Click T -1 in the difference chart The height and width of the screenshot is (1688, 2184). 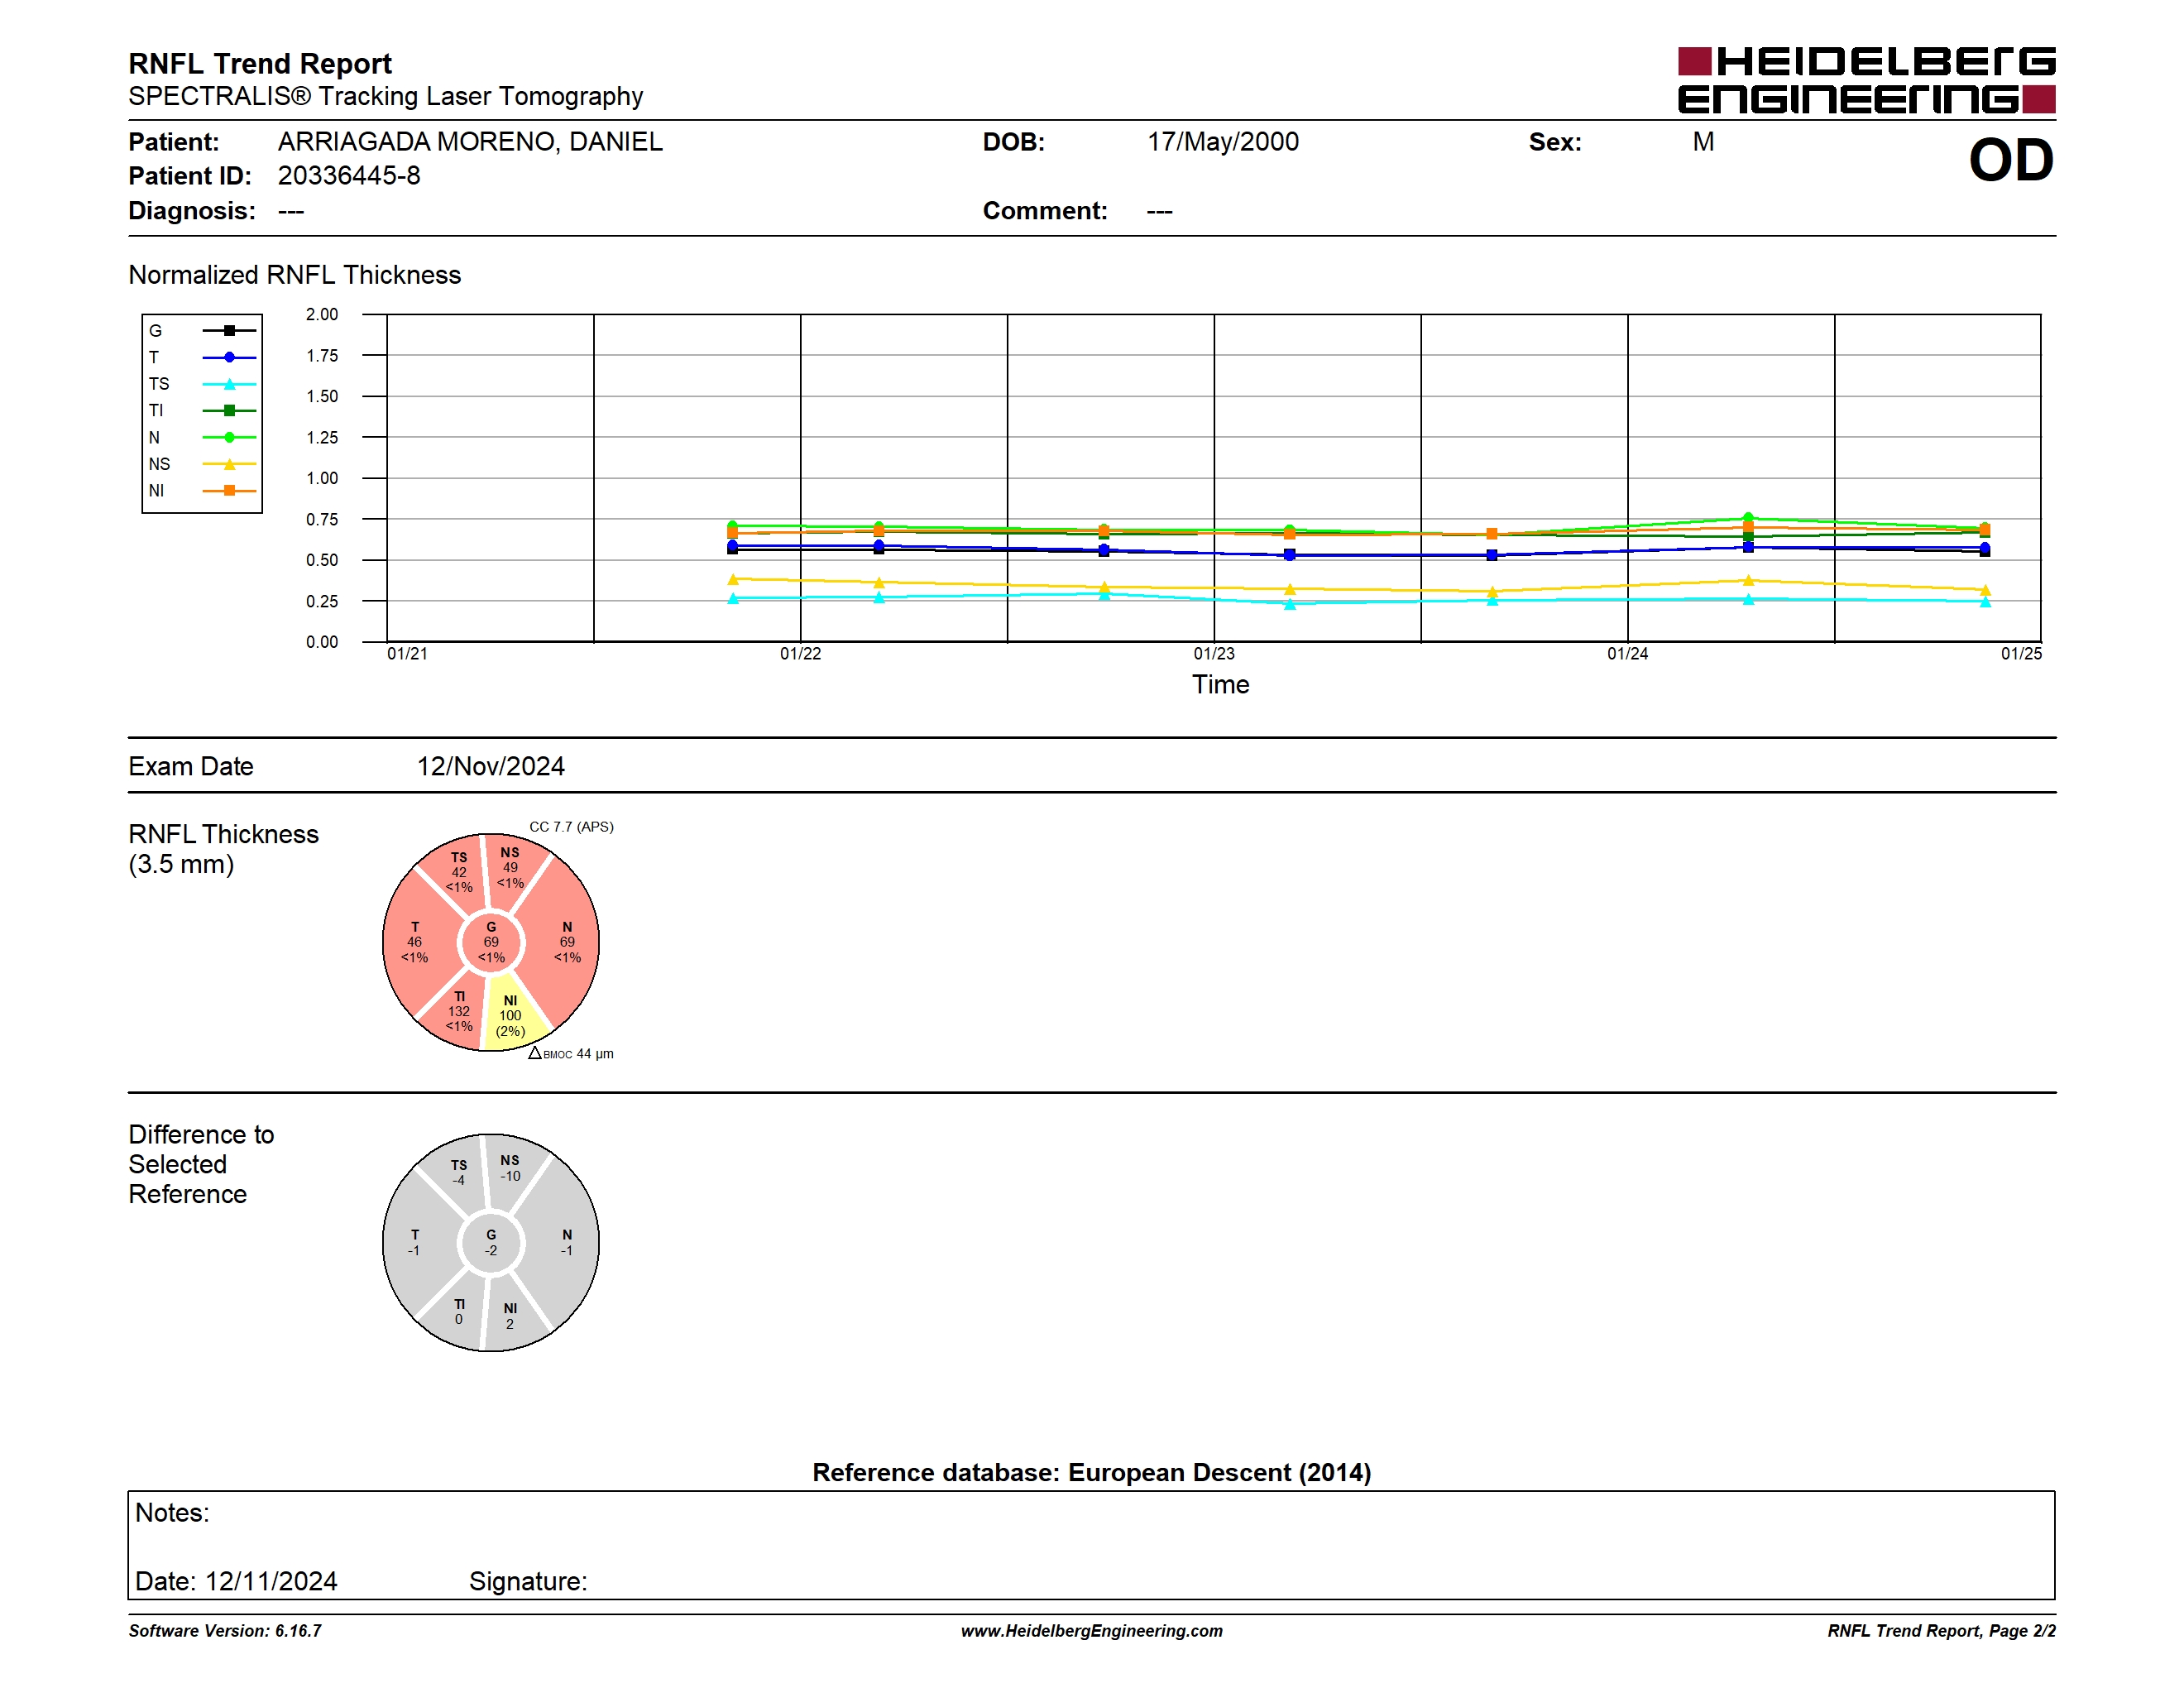pos(414,1242)
